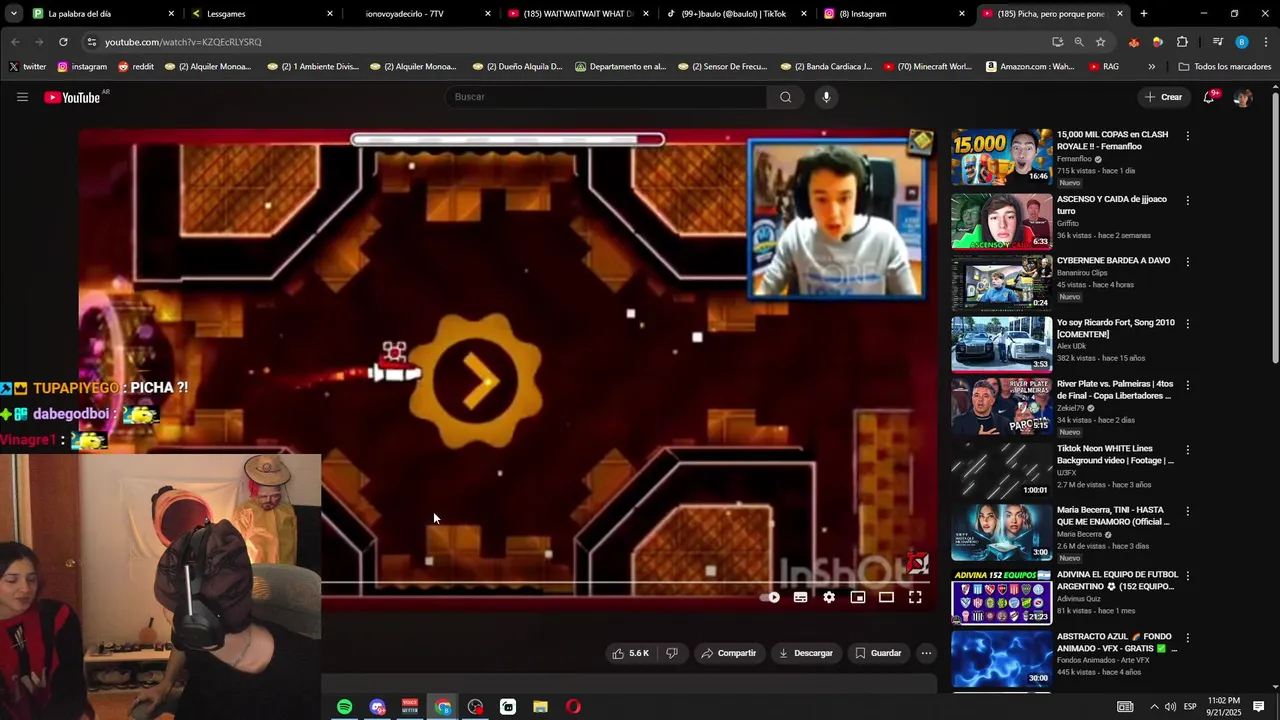This screenshot has height=720, width=1280.
Task: Like the video with 5.6 K likes
Action: (x=631, y=653)
